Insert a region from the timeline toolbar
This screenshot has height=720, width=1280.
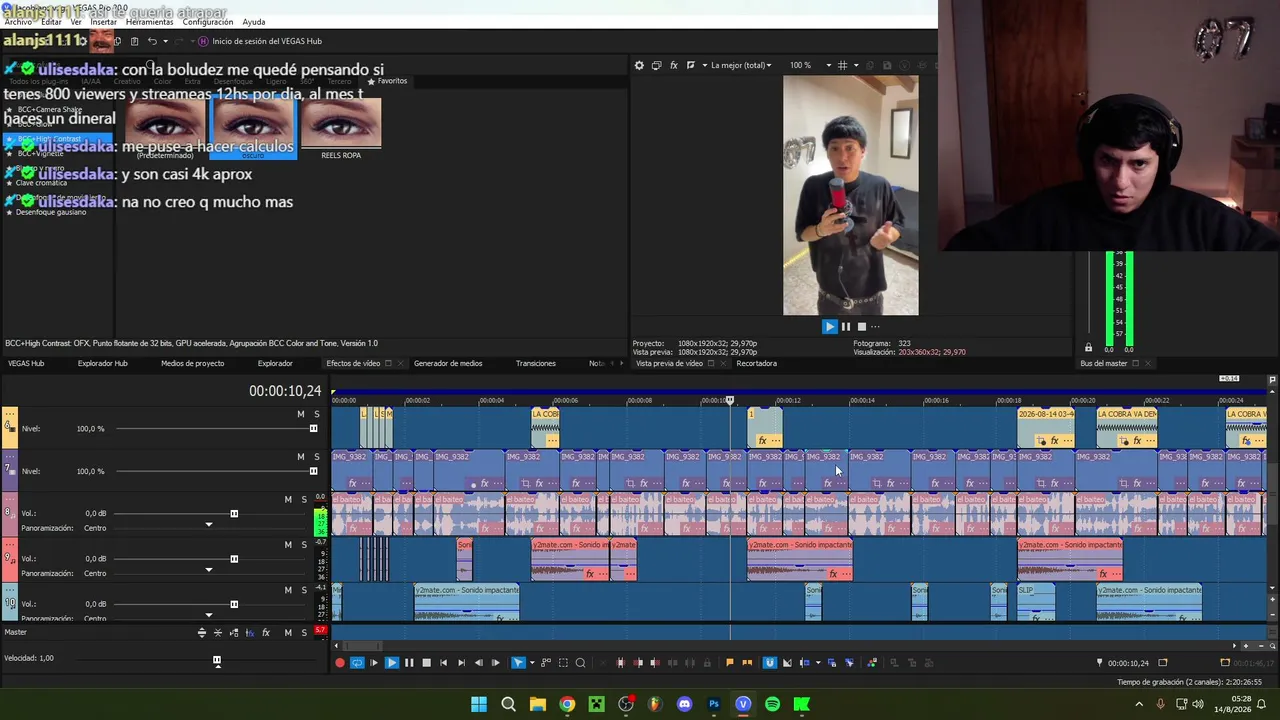coord(747,662)
